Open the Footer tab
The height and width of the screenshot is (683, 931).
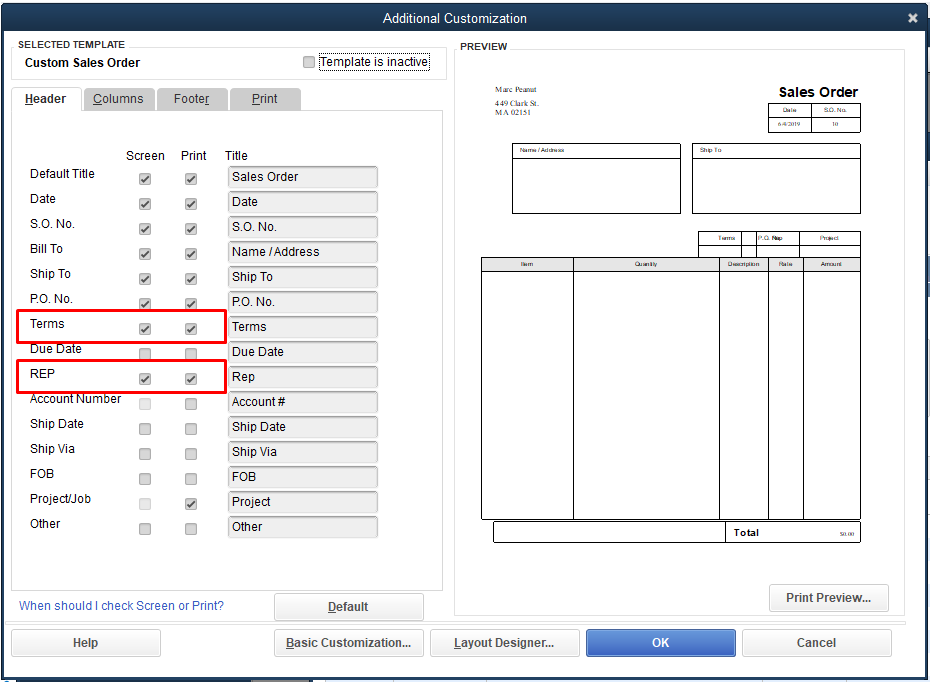point(192,99)
